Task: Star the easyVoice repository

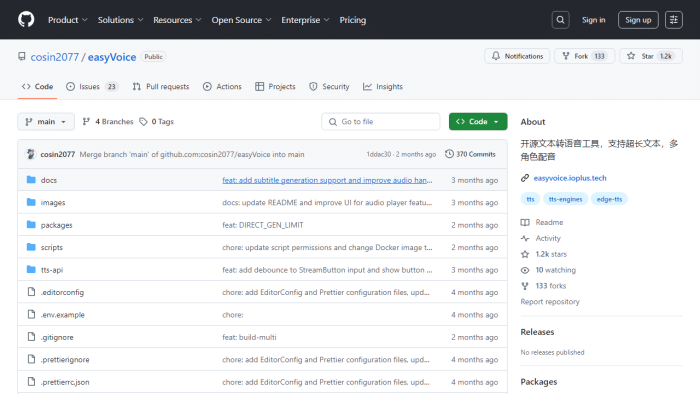Action: pos(650,56)
